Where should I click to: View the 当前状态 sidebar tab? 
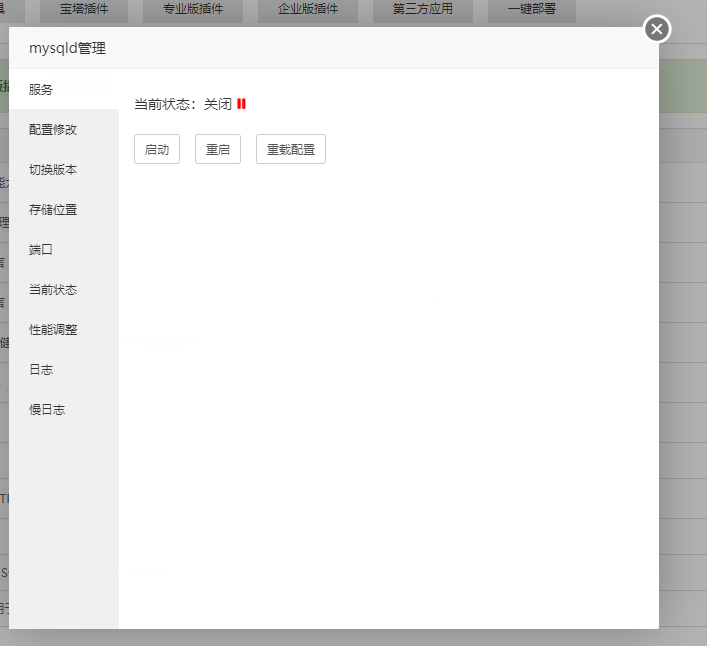point(64,289)
